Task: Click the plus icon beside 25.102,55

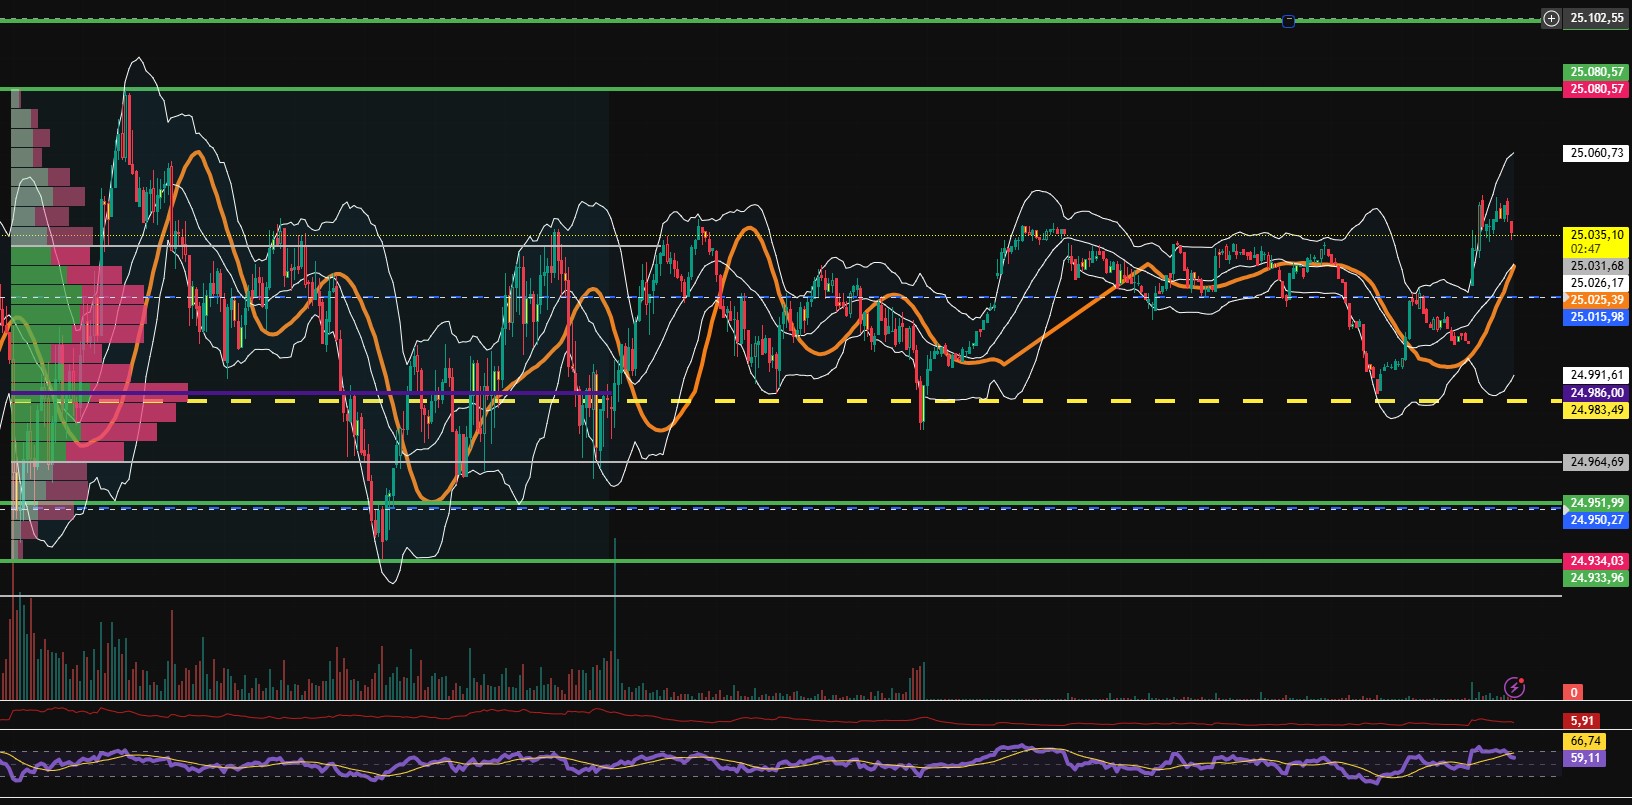Action: click(1551, 18)
